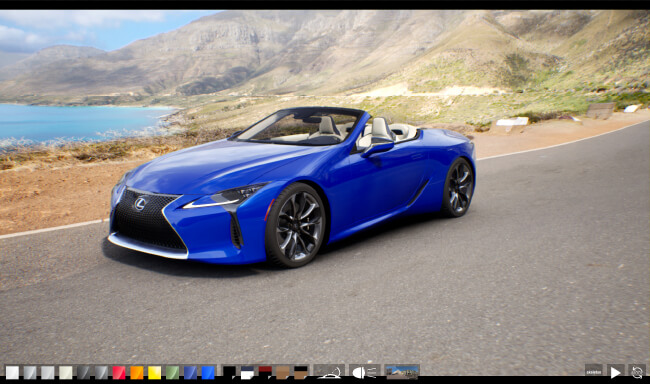Start the play animation button
The image size is (650, 384).
pos(615,372)
